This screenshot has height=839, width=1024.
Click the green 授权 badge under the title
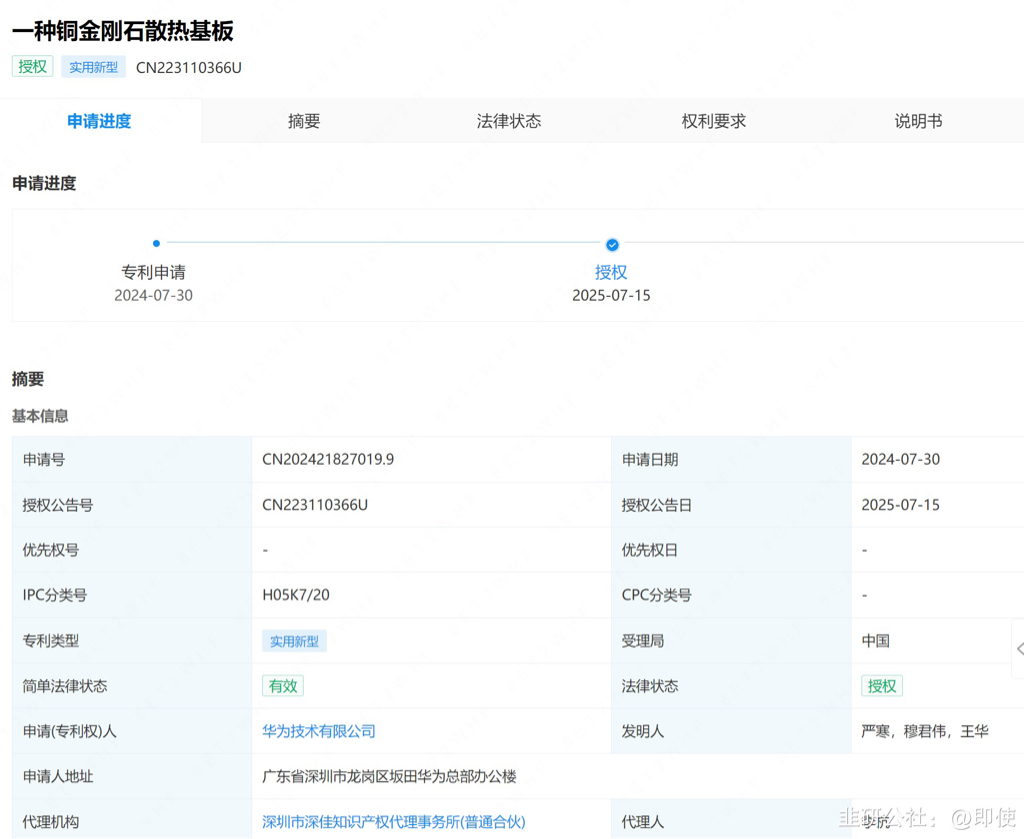[32, 67]
